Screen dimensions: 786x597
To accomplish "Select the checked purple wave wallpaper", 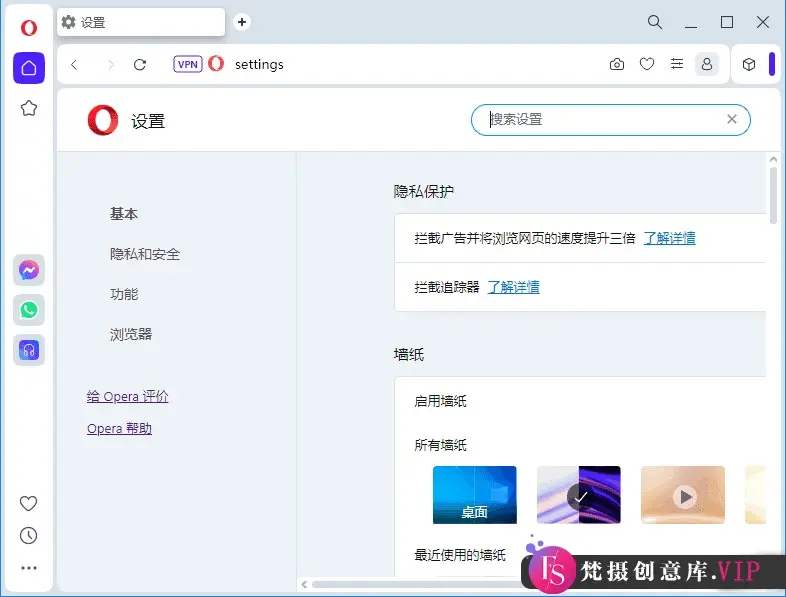I will tap(578, 495).
